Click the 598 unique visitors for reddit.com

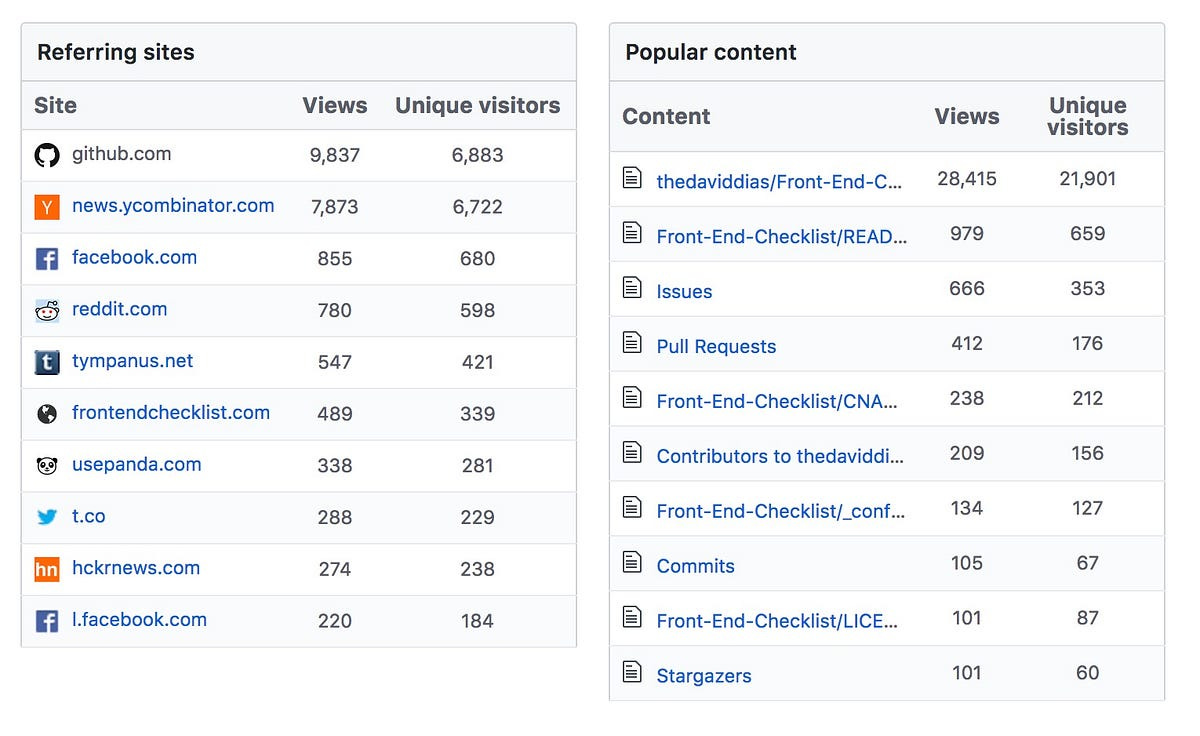click(477, 311)
